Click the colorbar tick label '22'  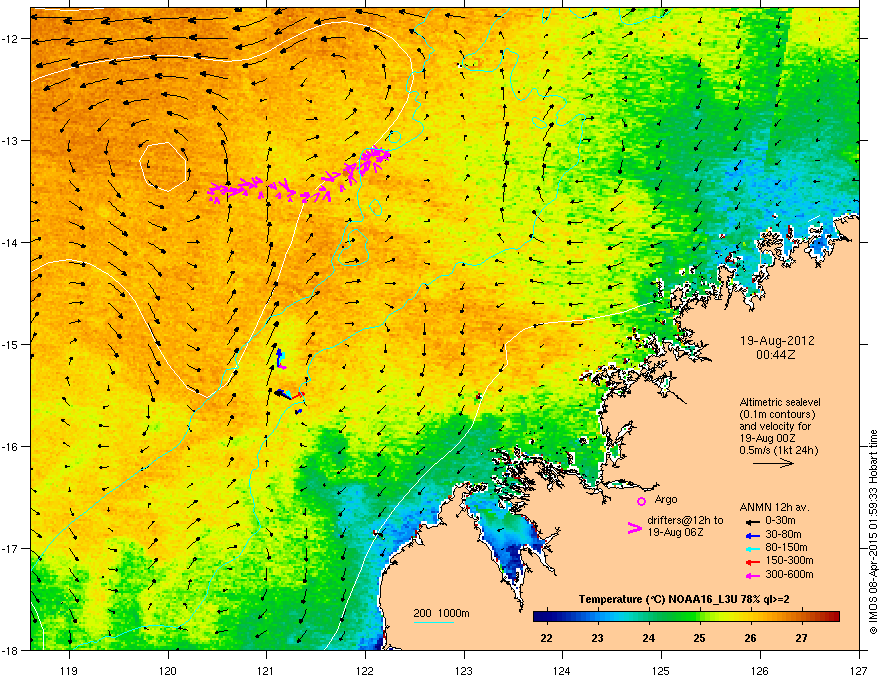click(x=546, y=638)
